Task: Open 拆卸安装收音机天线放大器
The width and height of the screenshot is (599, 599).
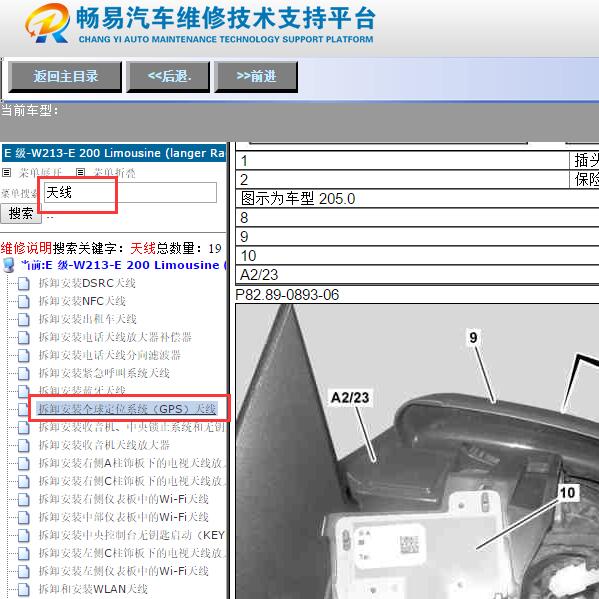Action: [x=104, y=445]
